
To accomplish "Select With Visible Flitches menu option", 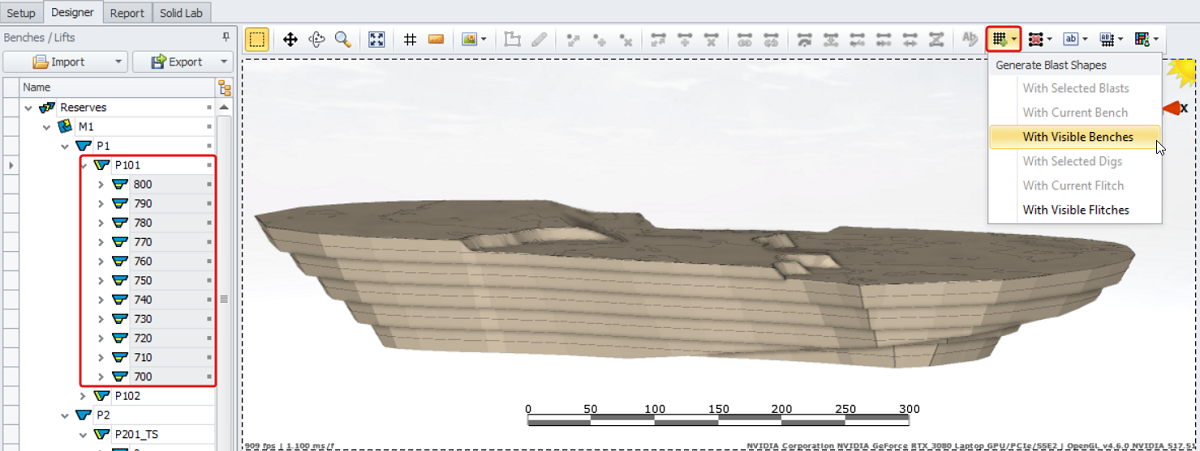I will click(x=1075, y=210).
